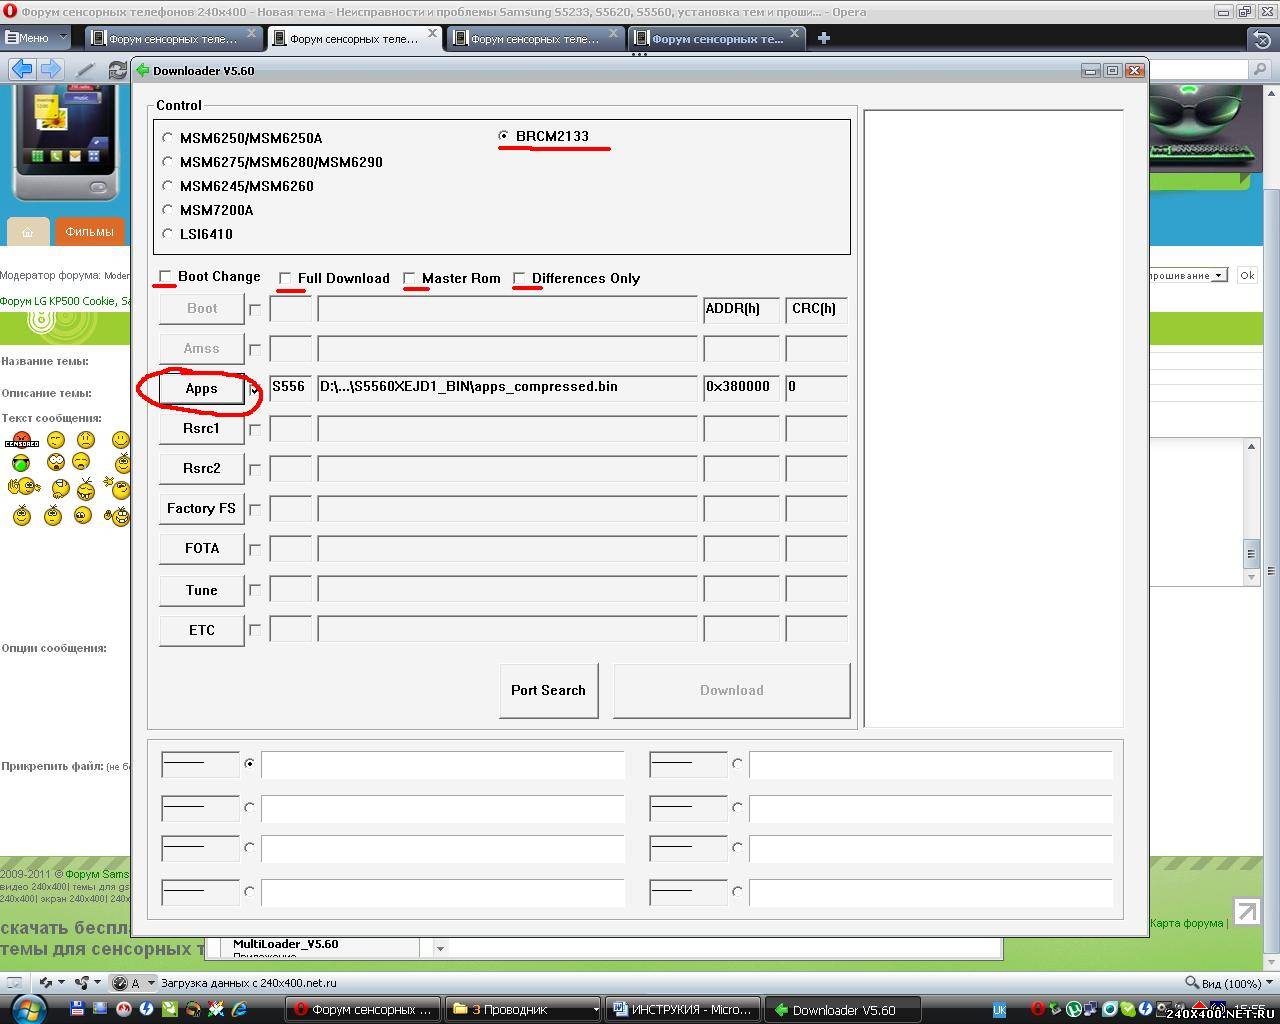
Task: Pick the MSM7200A chipset option
Action: pyautogui.click(x=168, y=210)
